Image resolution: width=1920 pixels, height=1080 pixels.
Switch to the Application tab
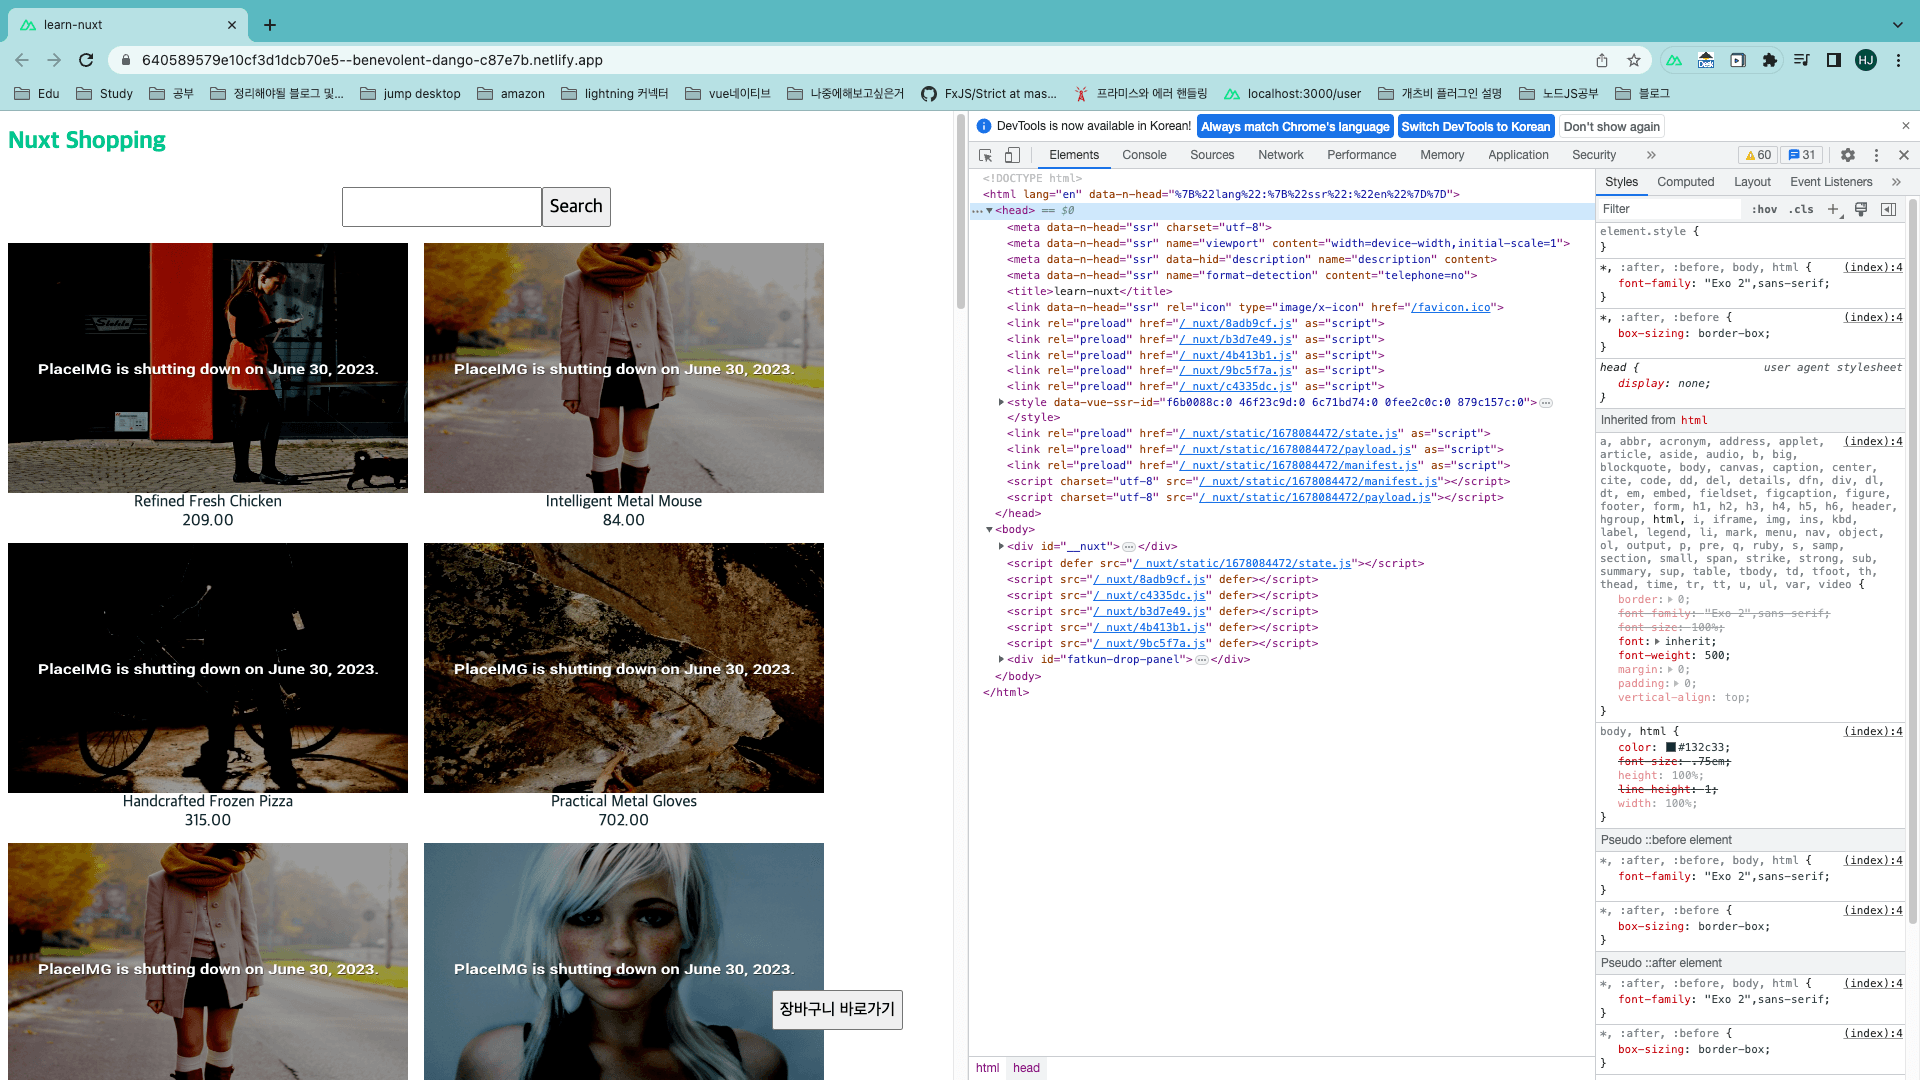(x=1518, y=155)
